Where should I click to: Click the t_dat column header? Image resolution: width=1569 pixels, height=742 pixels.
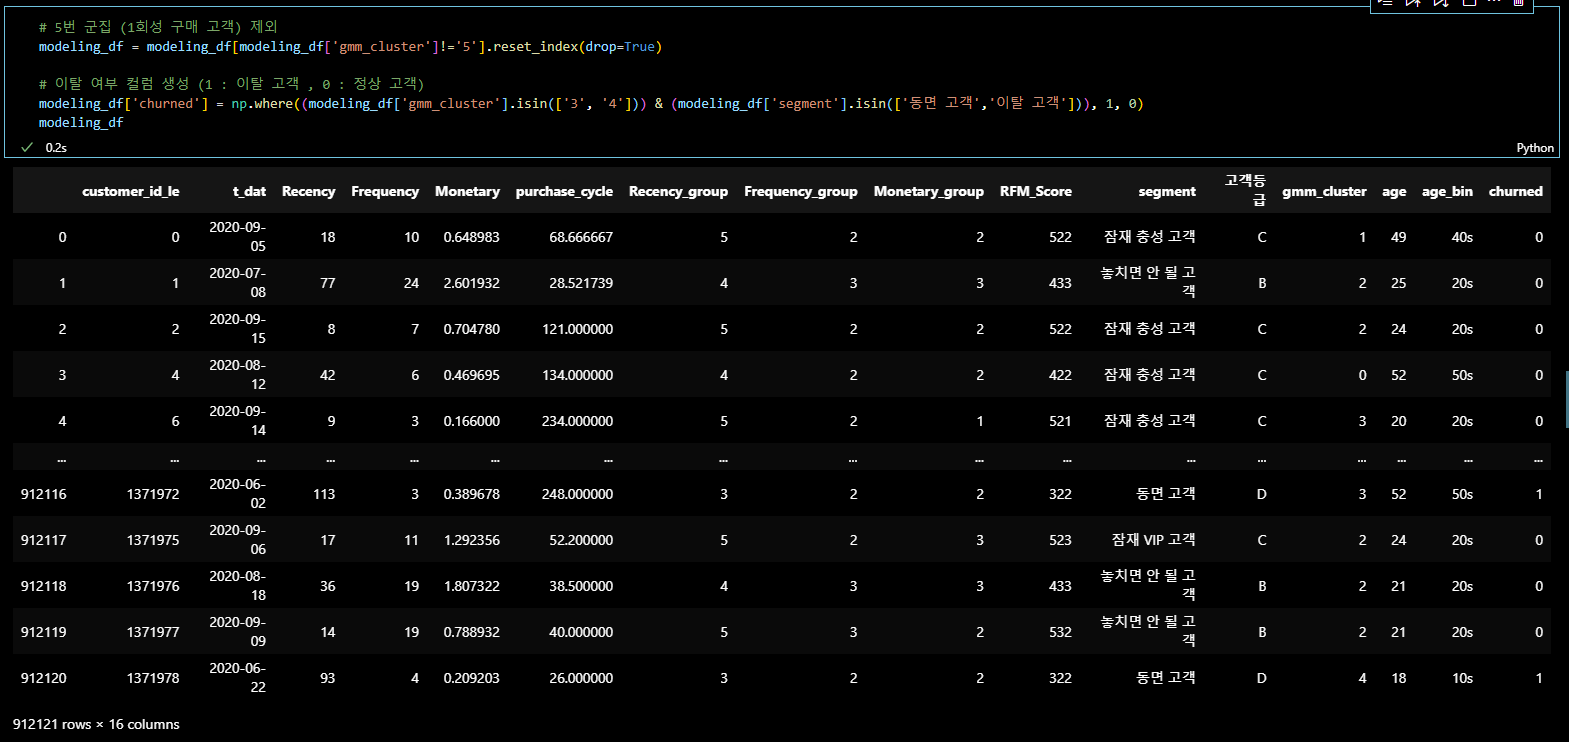pyautogui.click(x=249, y=191)
